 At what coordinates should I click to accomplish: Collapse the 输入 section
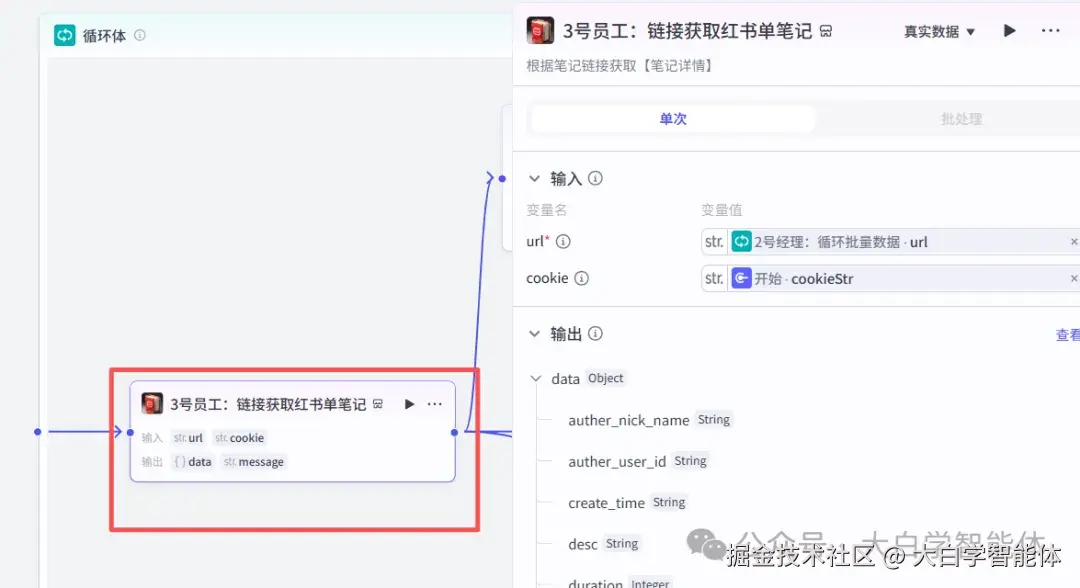point(534,178)
